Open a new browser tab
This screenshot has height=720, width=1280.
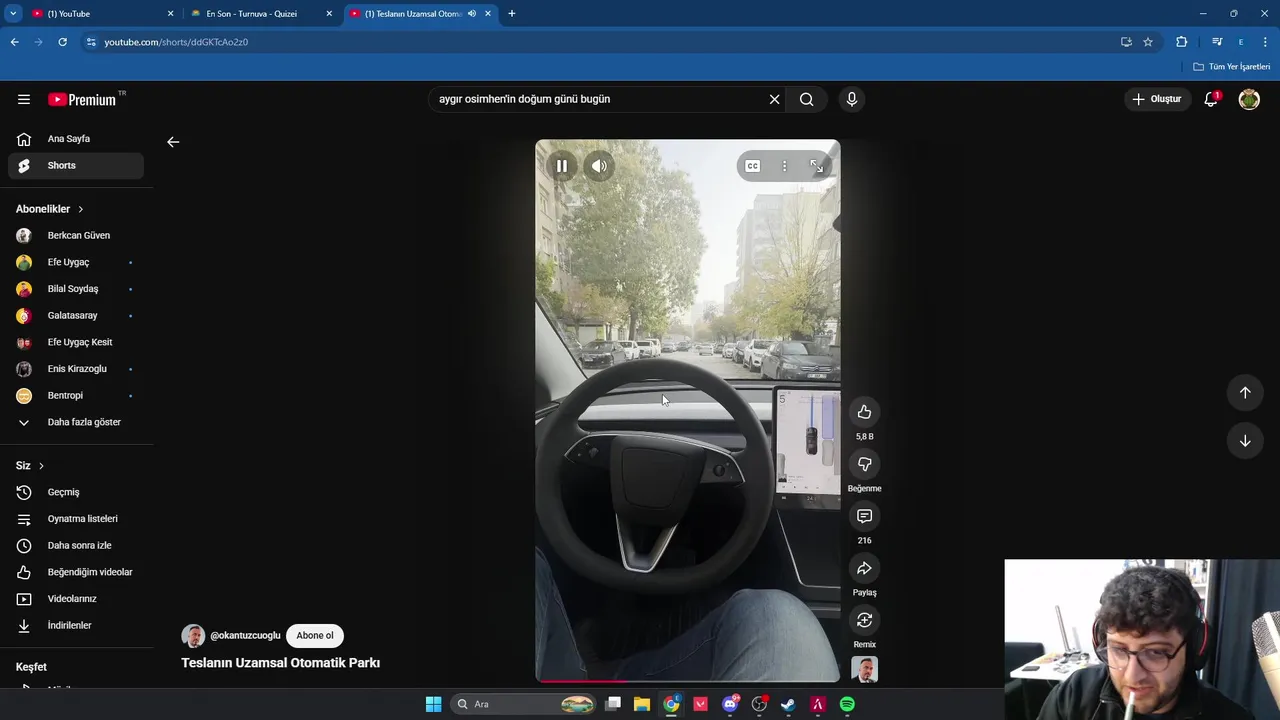(x=512, y=14)
